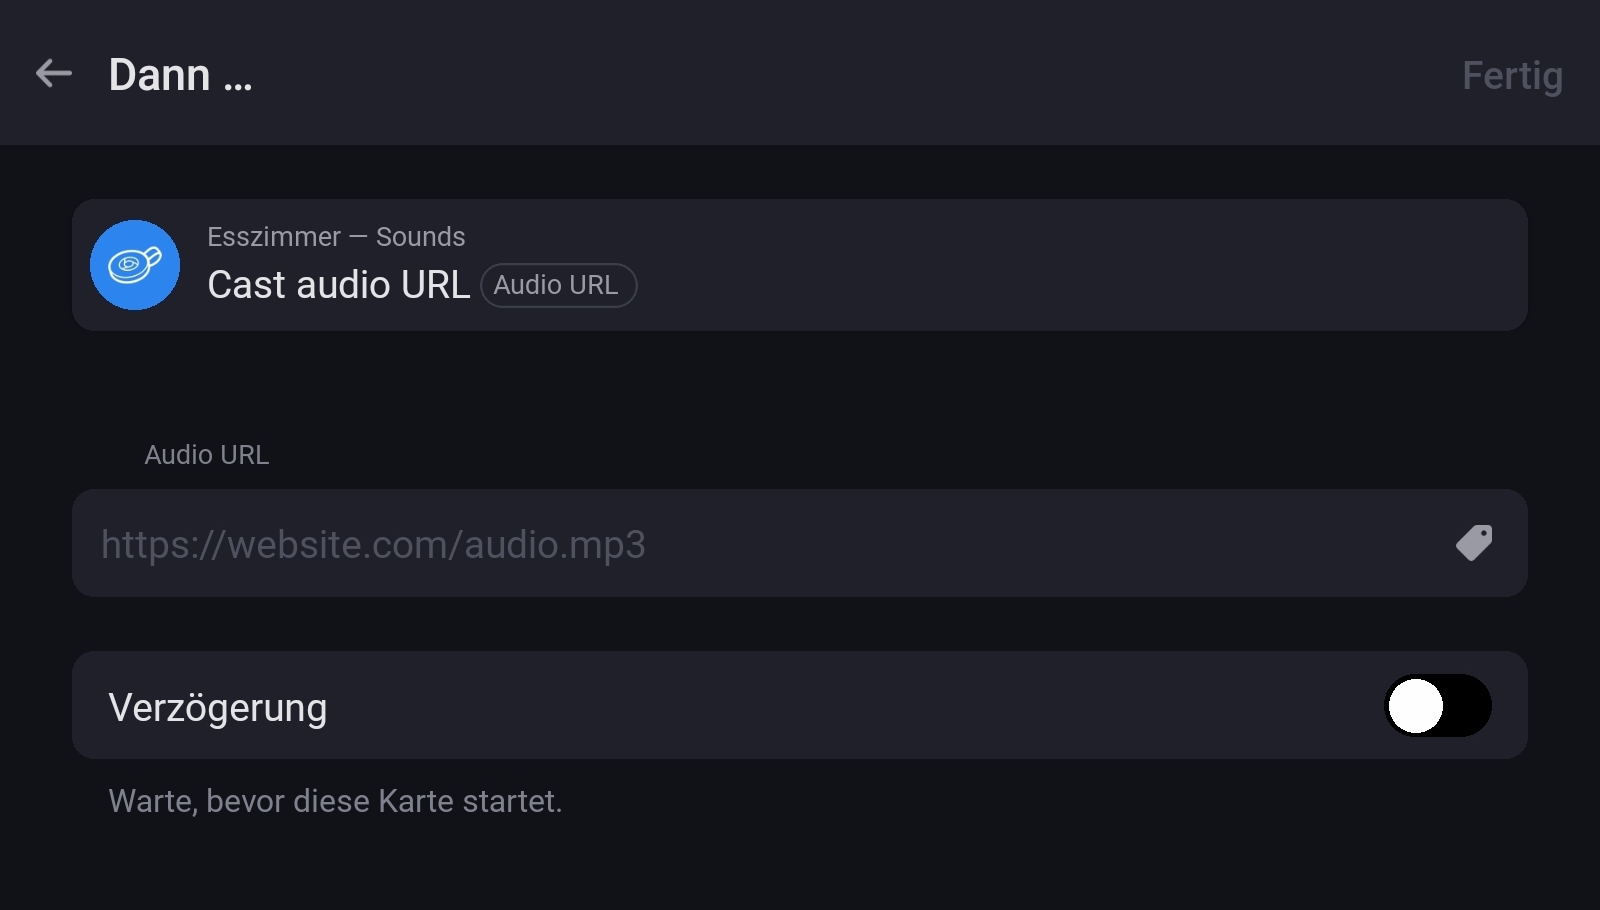This screenshot has height=910, width=1600.
Task: Open tag picker in Audio URL field
Action: click(1474, 543)
